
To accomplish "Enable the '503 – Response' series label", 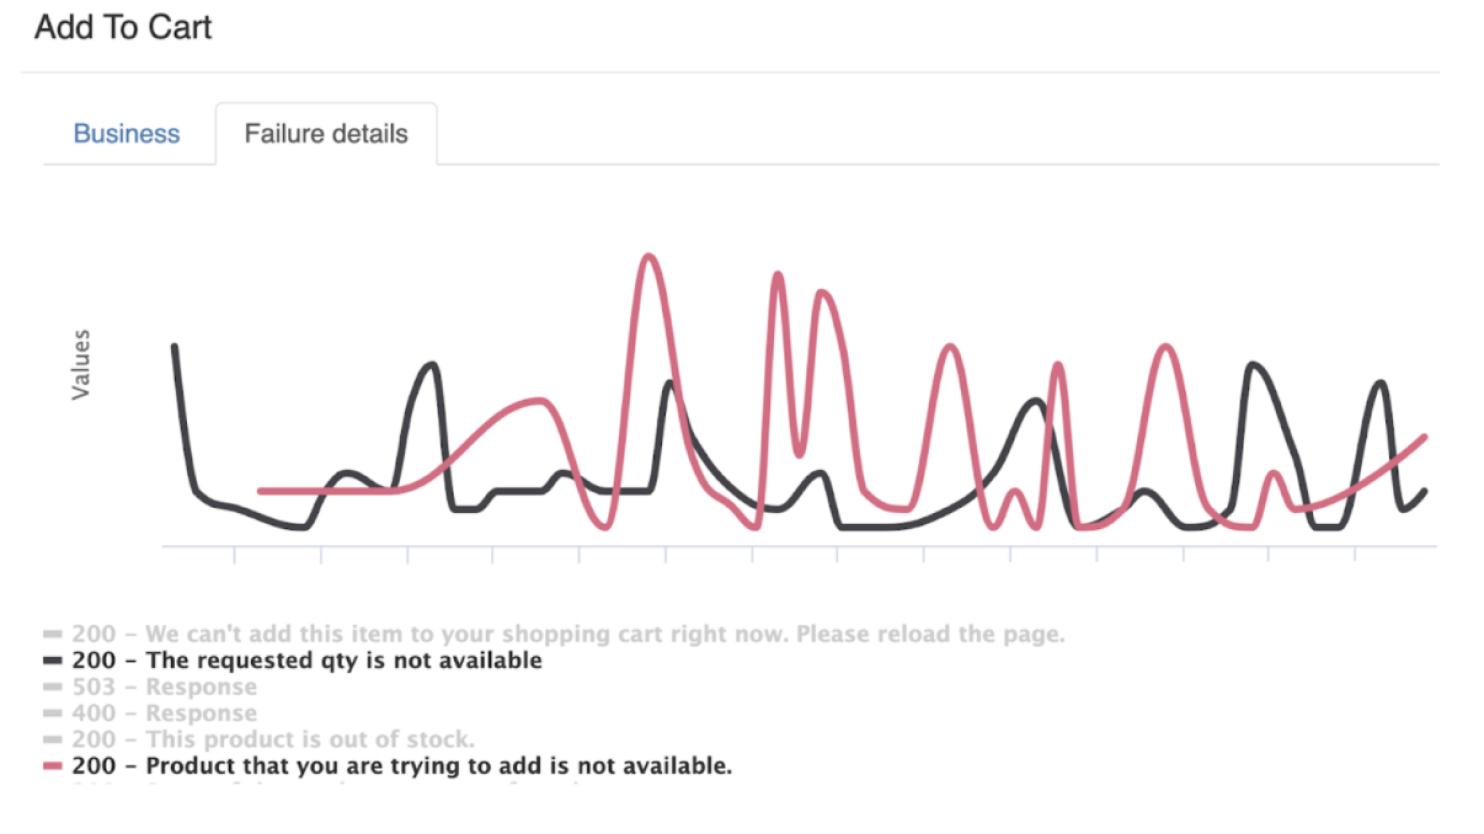I will tap(164, 687).
